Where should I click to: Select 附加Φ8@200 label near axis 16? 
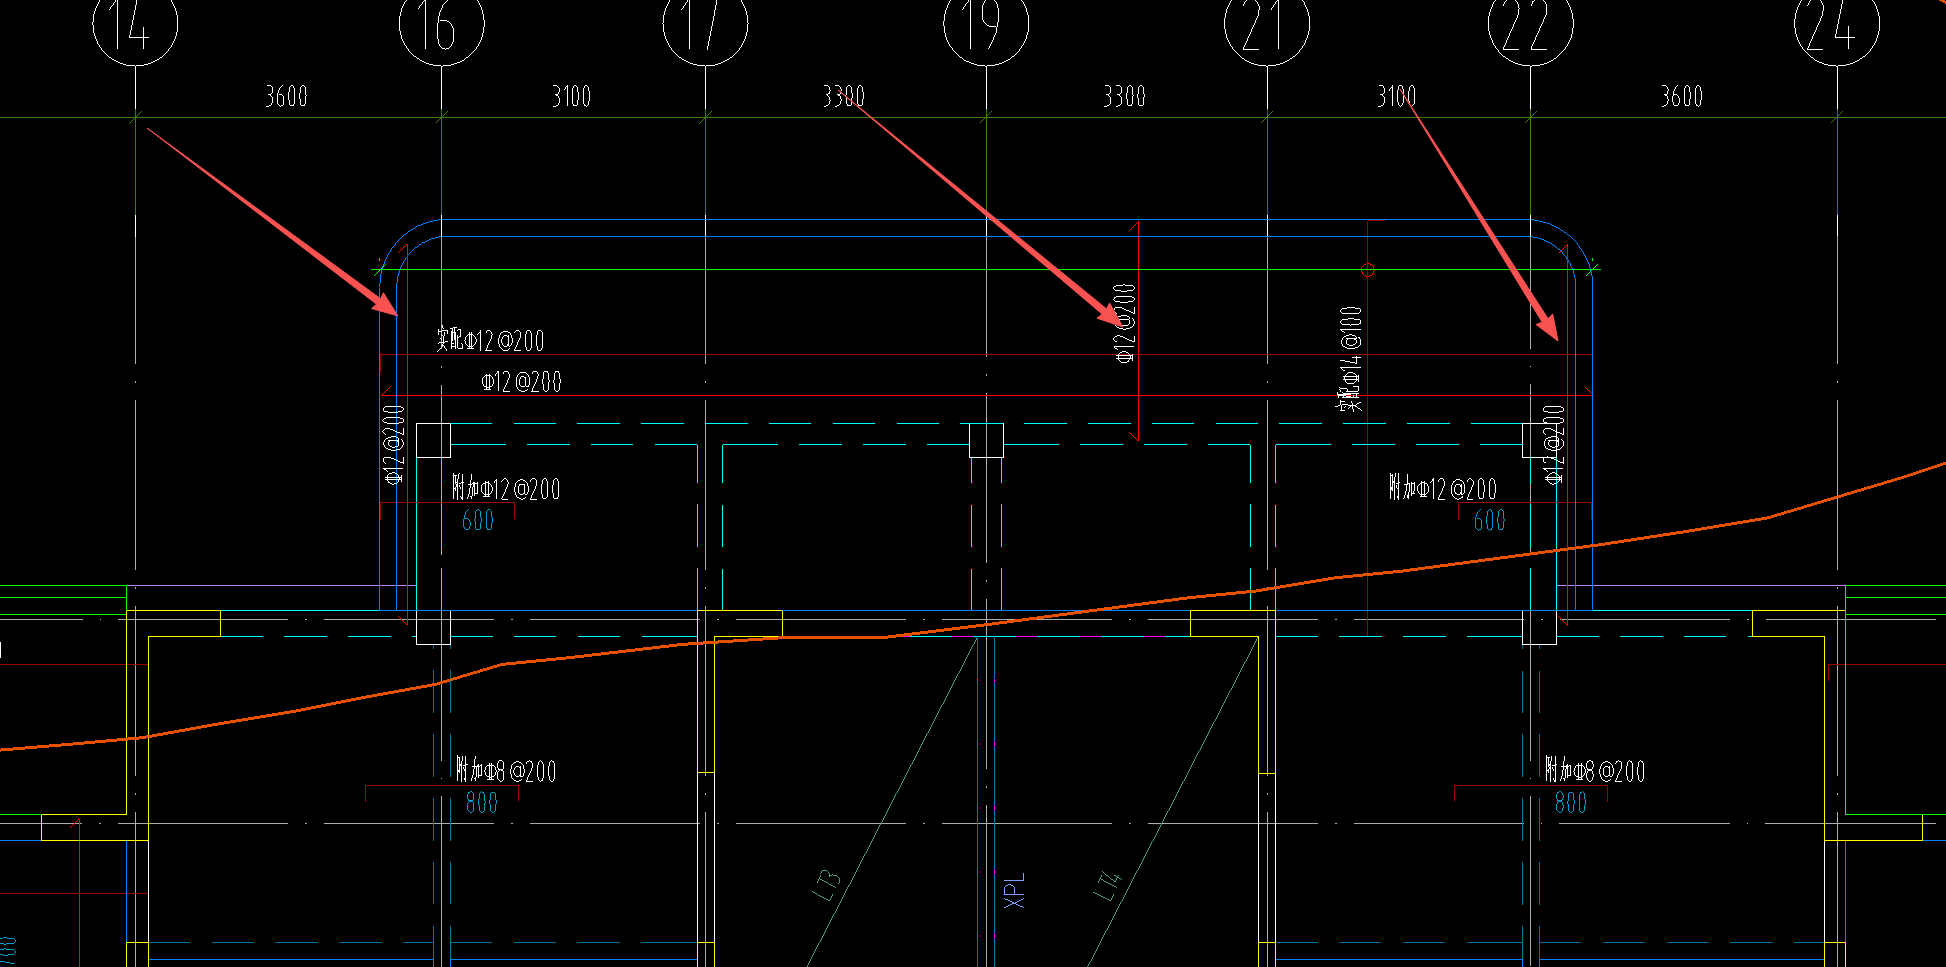(x=506, y=770)
